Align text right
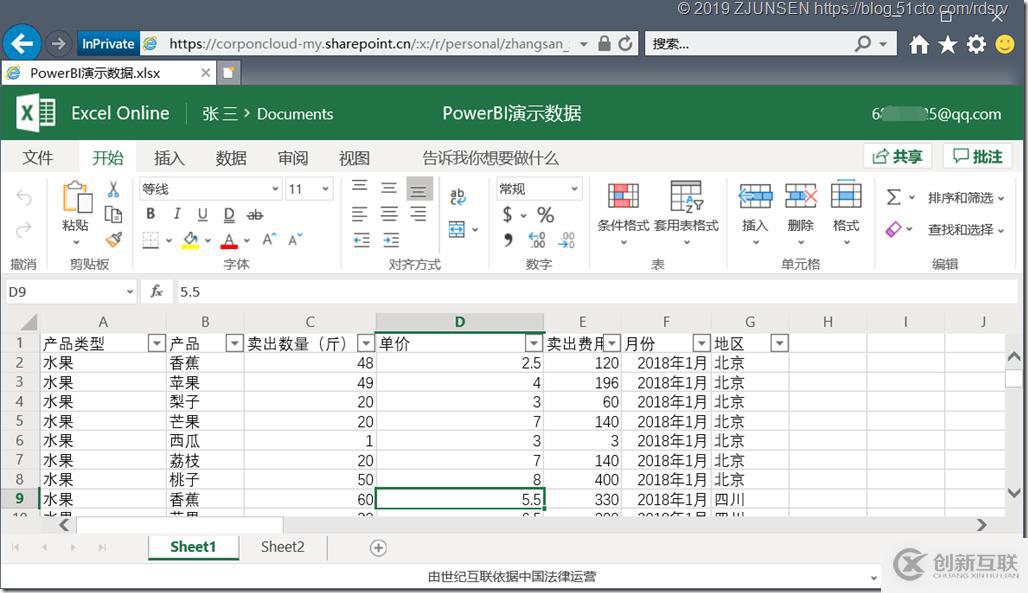This screenshot has height=593, width=1028. pyautogui.click(x=418, y=214)
